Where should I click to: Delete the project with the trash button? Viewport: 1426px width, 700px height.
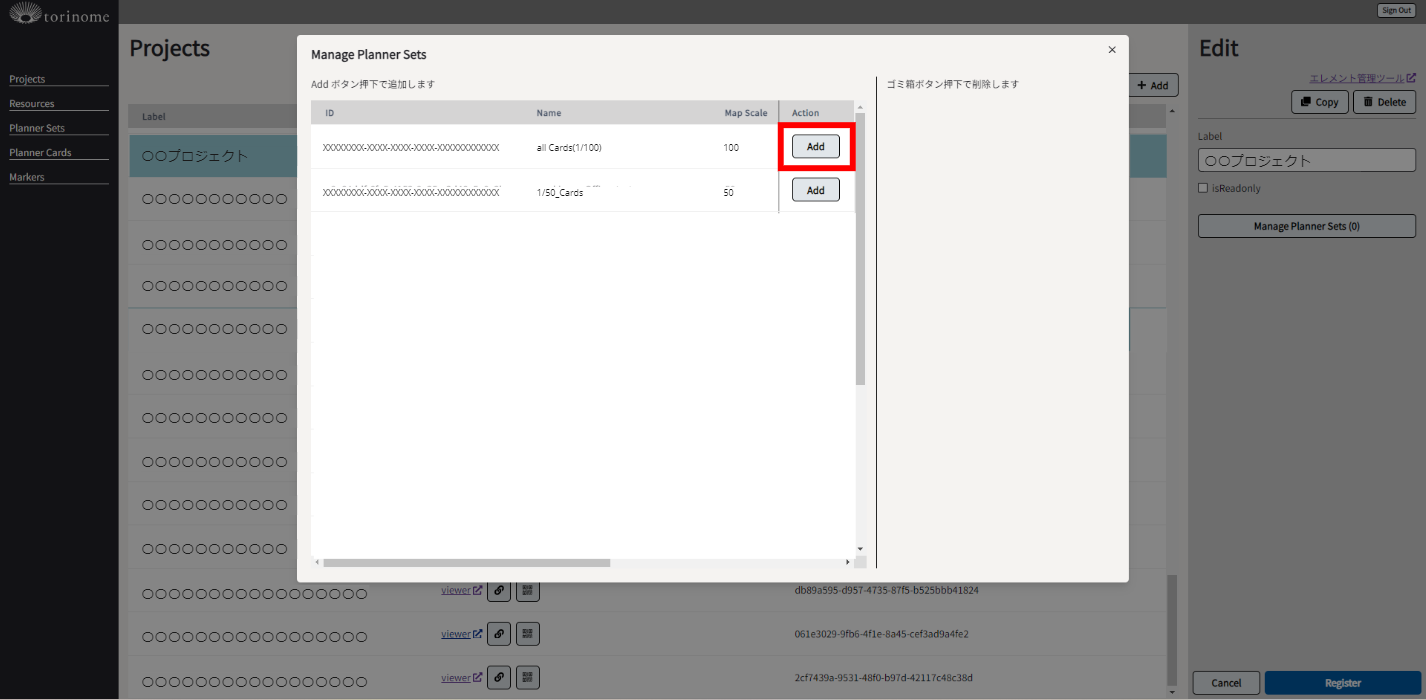pyautogui.click(x=1384, y=102)
